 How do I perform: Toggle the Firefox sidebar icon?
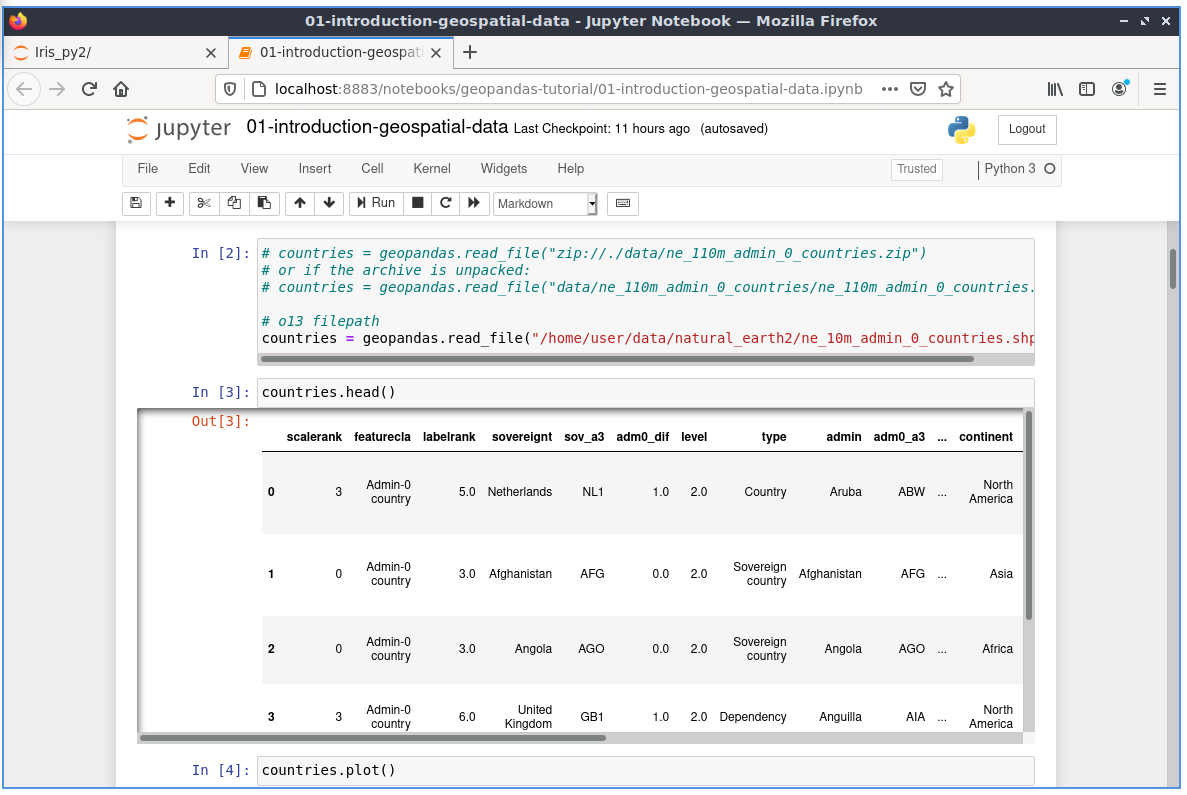click(1089, 90)
